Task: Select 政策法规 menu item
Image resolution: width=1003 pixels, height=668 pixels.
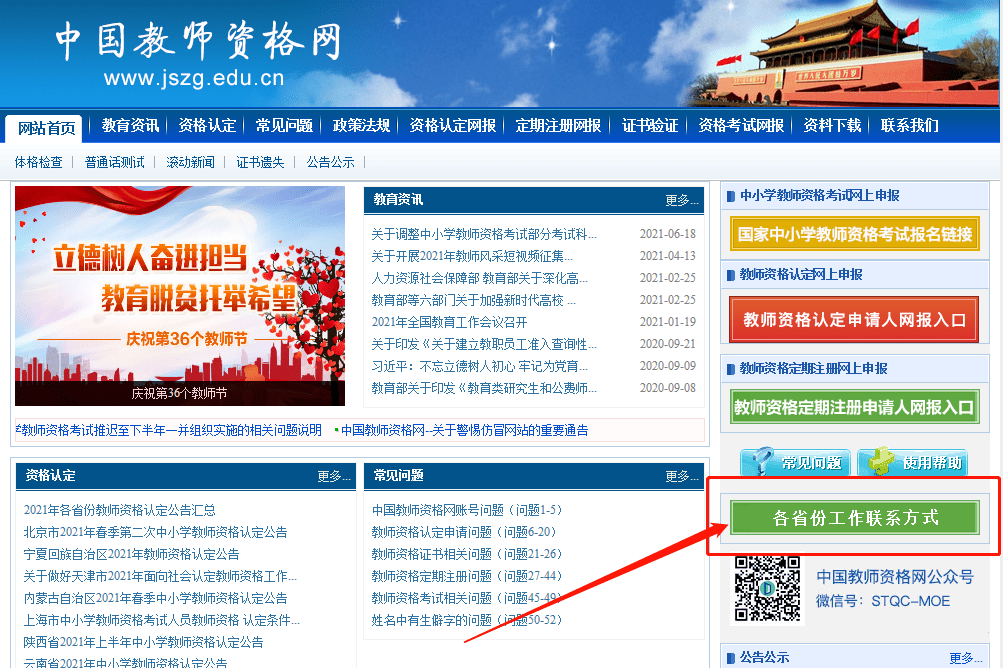Action: point(361,125)
